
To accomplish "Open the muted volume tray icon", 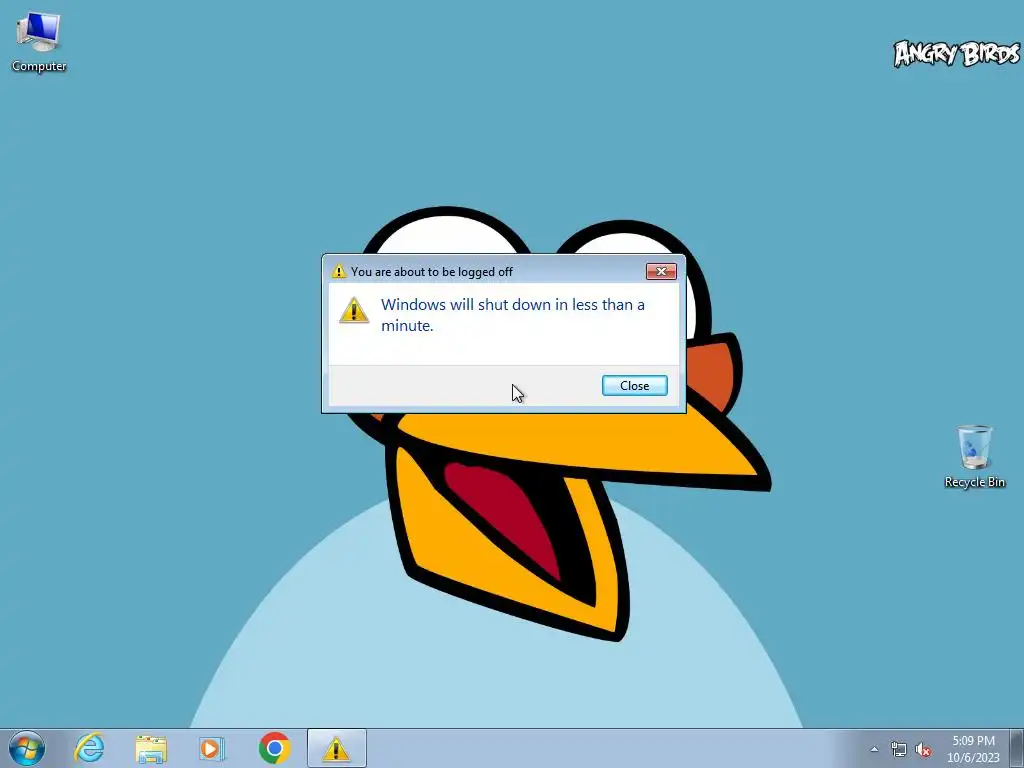I will 923,750.
